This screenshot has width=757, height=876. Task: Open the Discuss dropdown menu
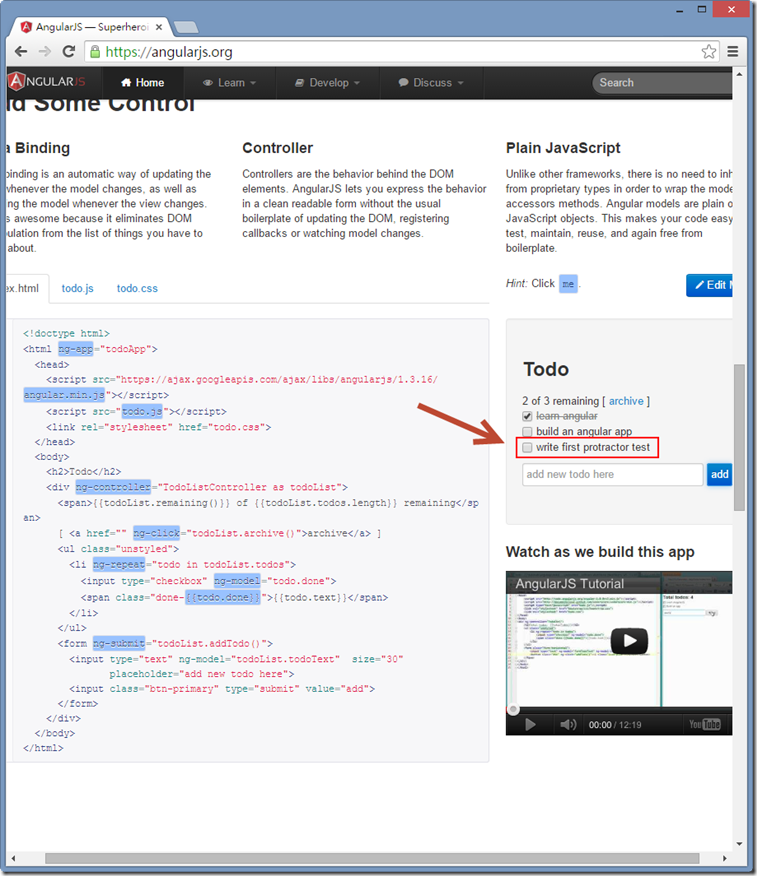pos(431,83)
